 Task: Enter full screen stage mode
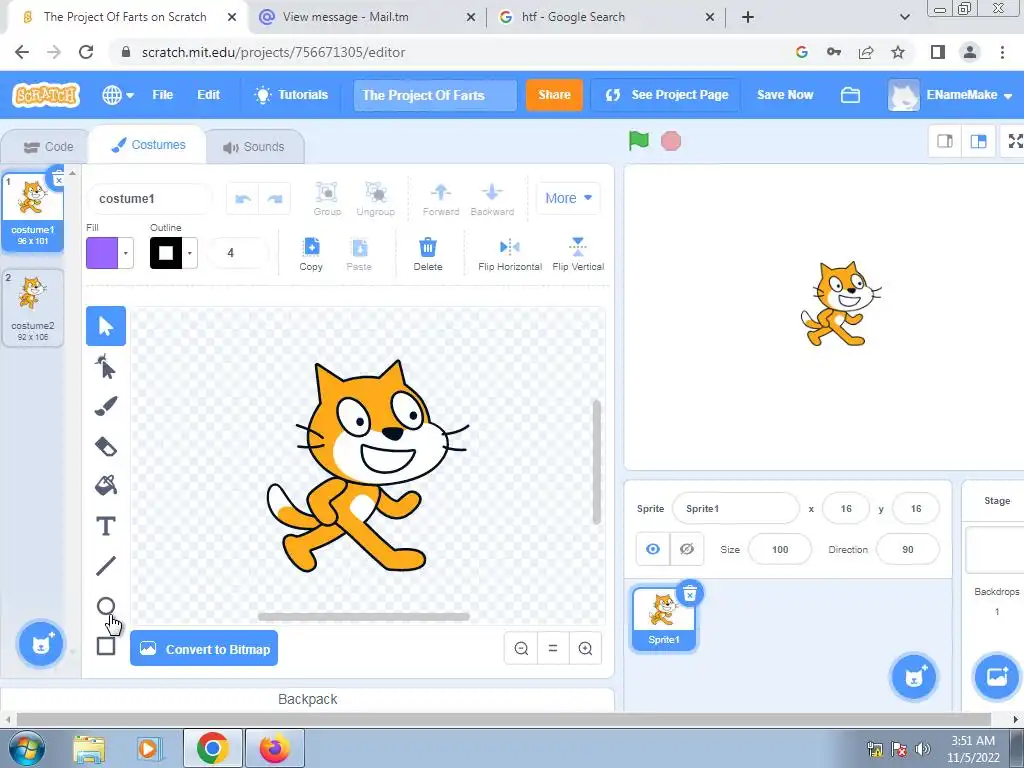tap(1015, 141)
